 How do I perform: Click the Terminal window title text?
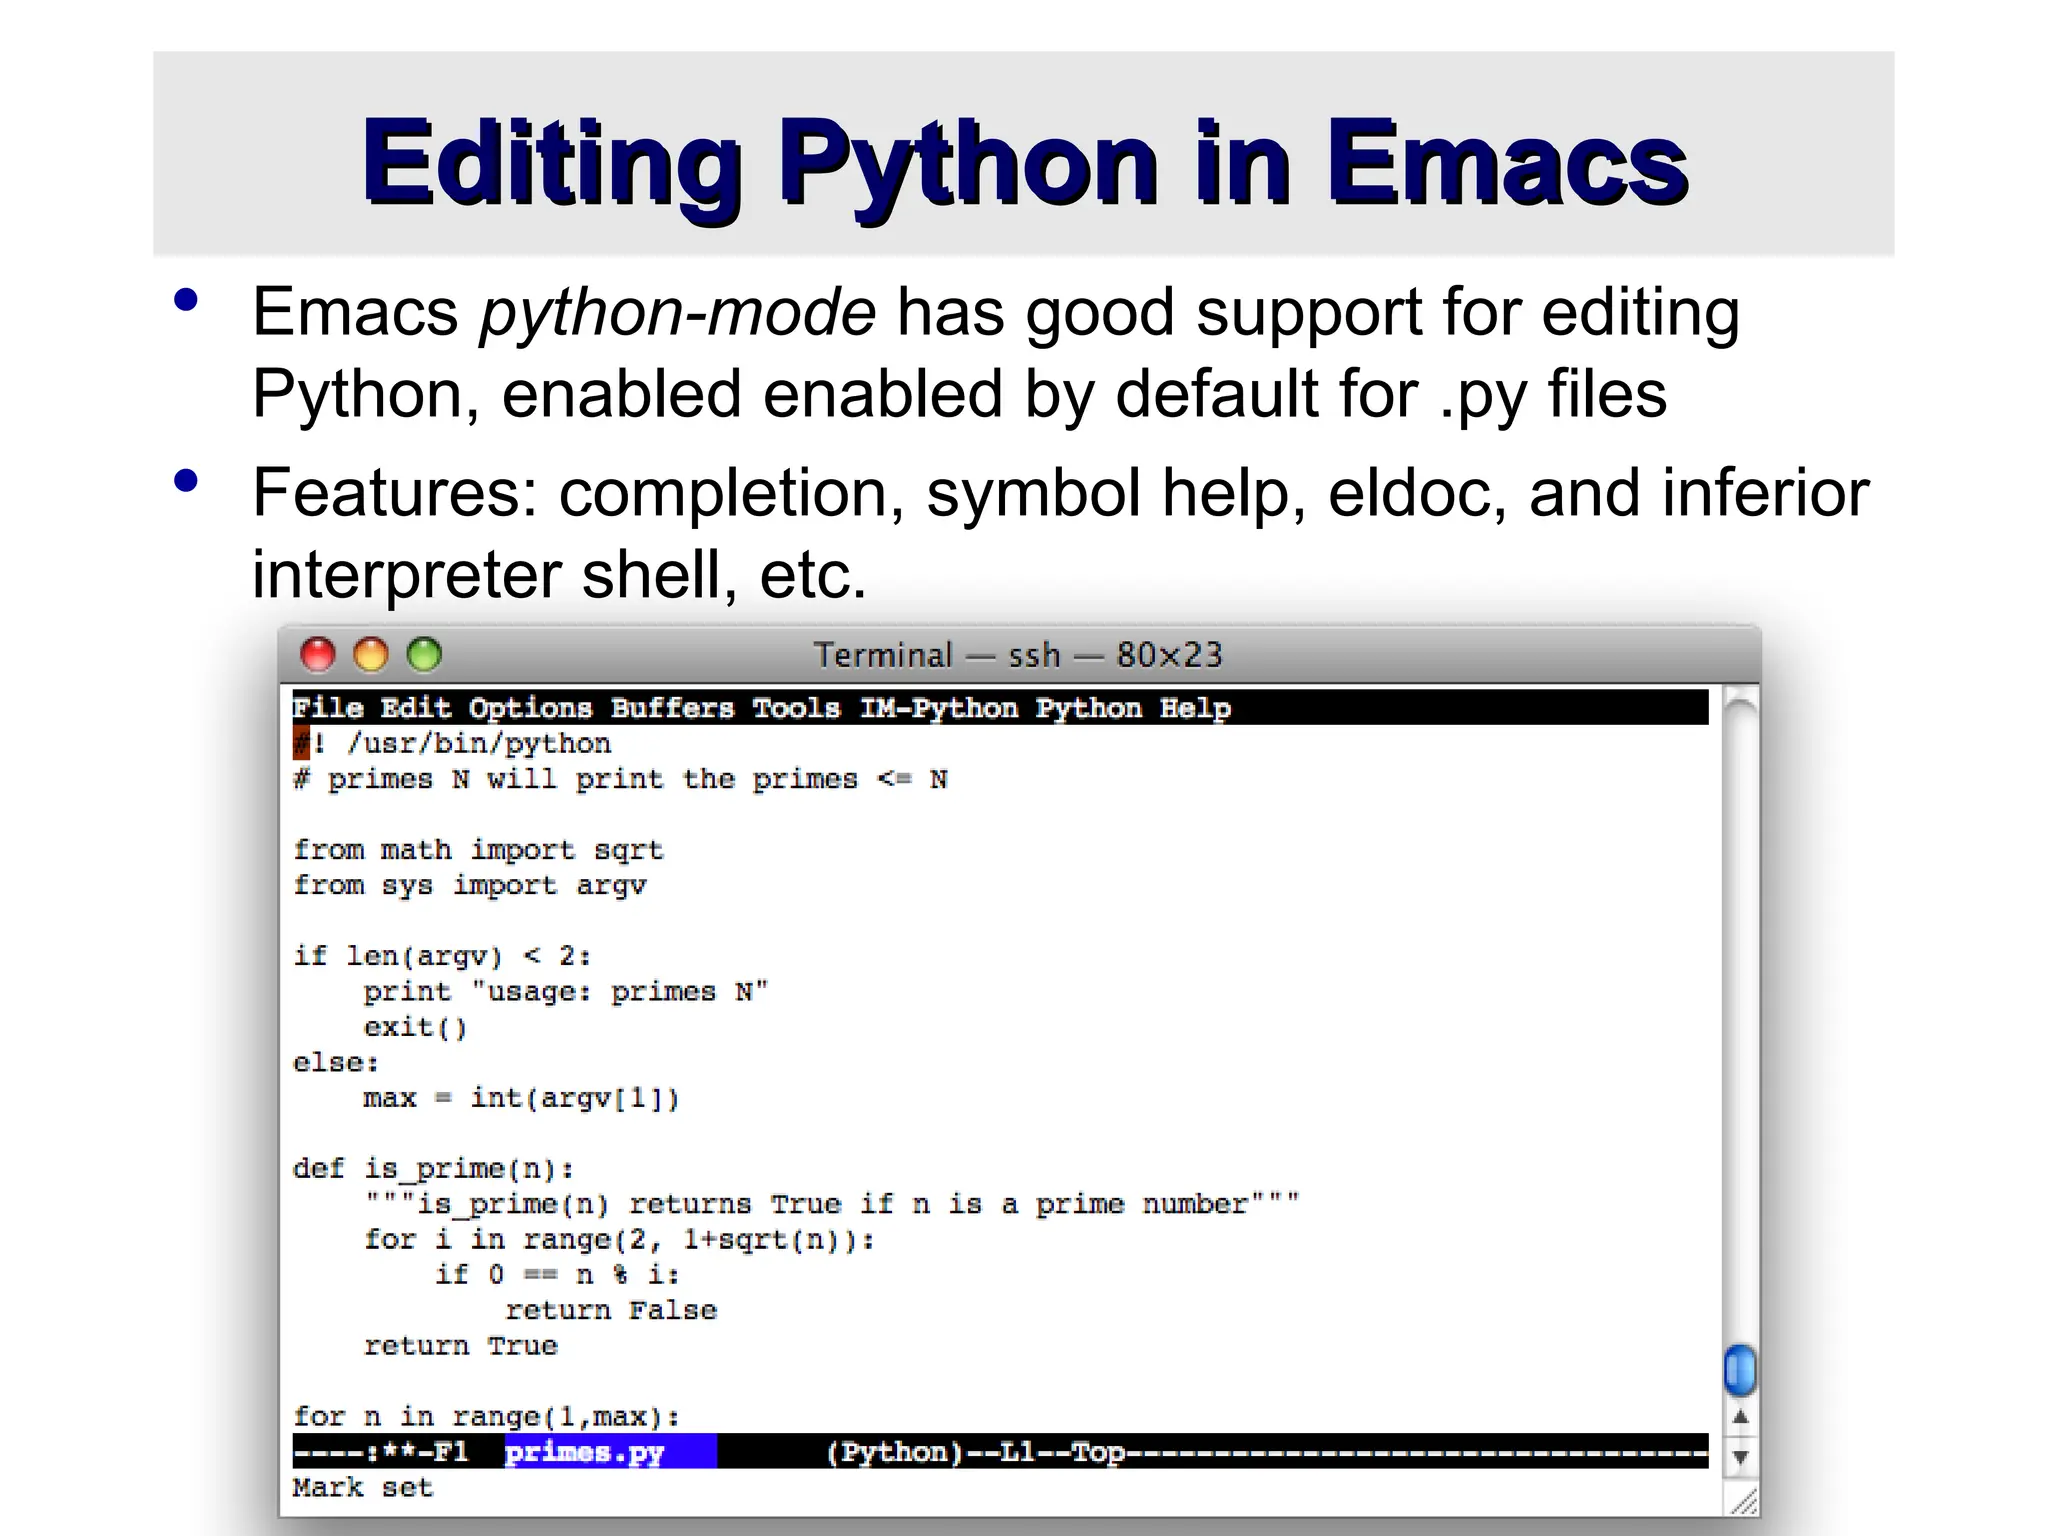1017,655
